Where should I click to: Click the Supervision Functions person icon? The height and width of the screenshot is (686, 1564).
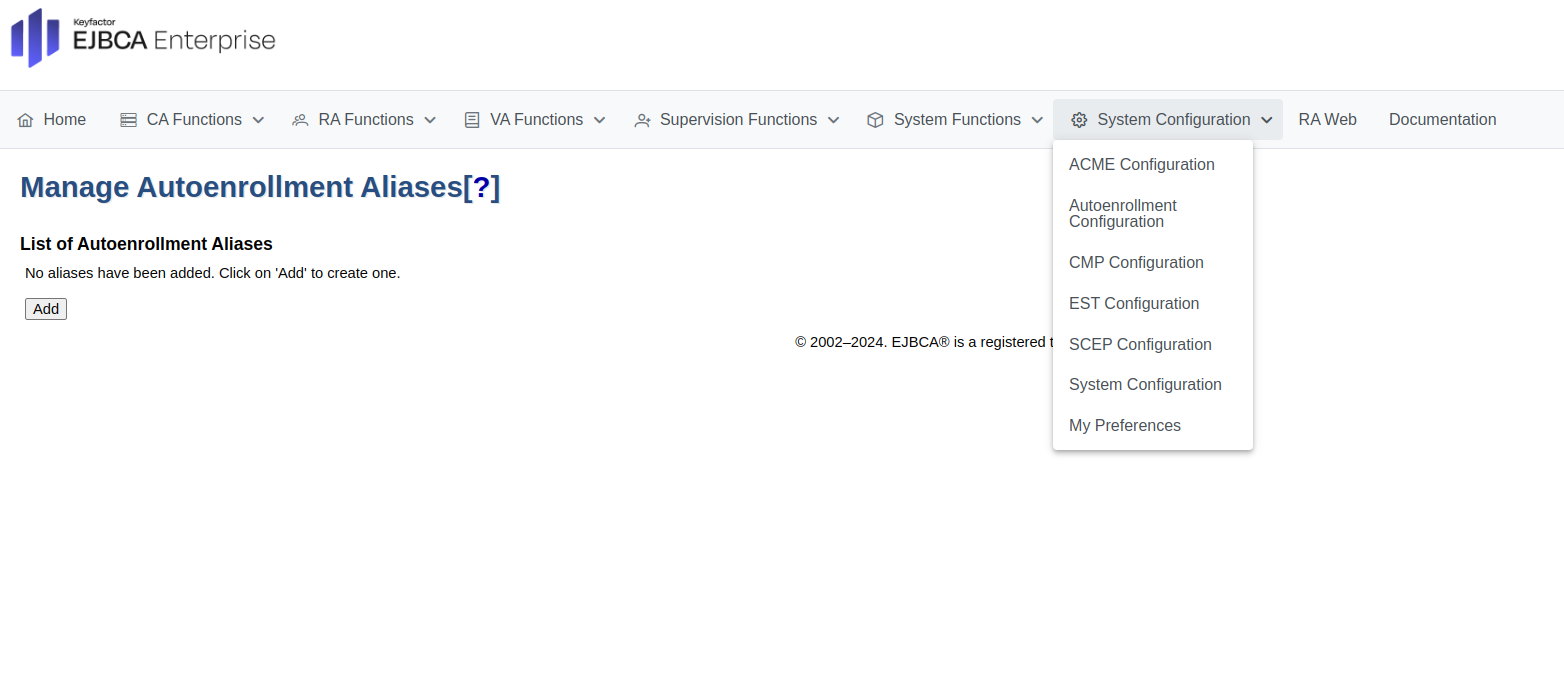pos(642,119)
